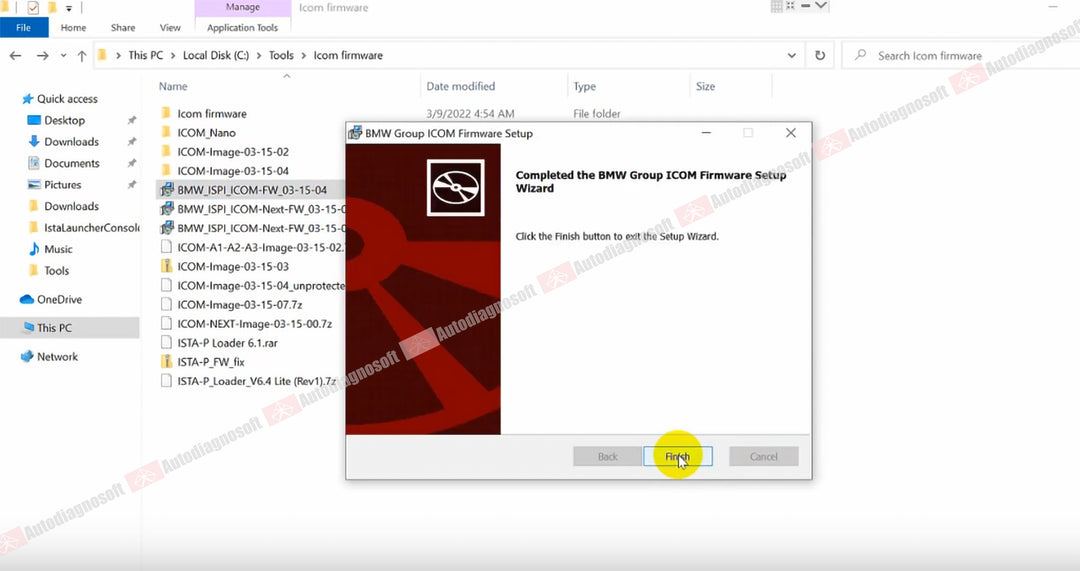Sort files by the Name column
1080x571 pixels.
173,86
